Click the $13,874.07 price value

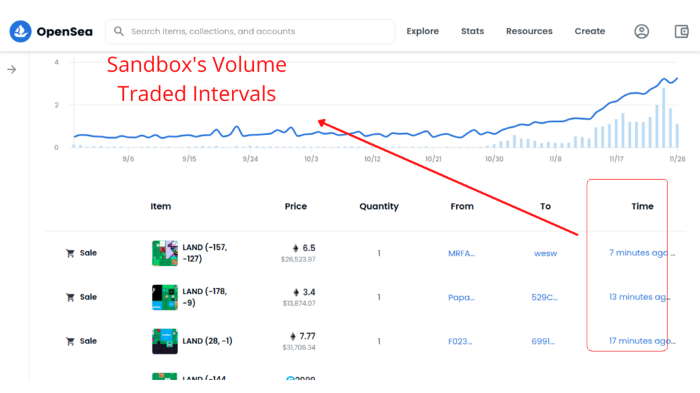tap(299, 304)
